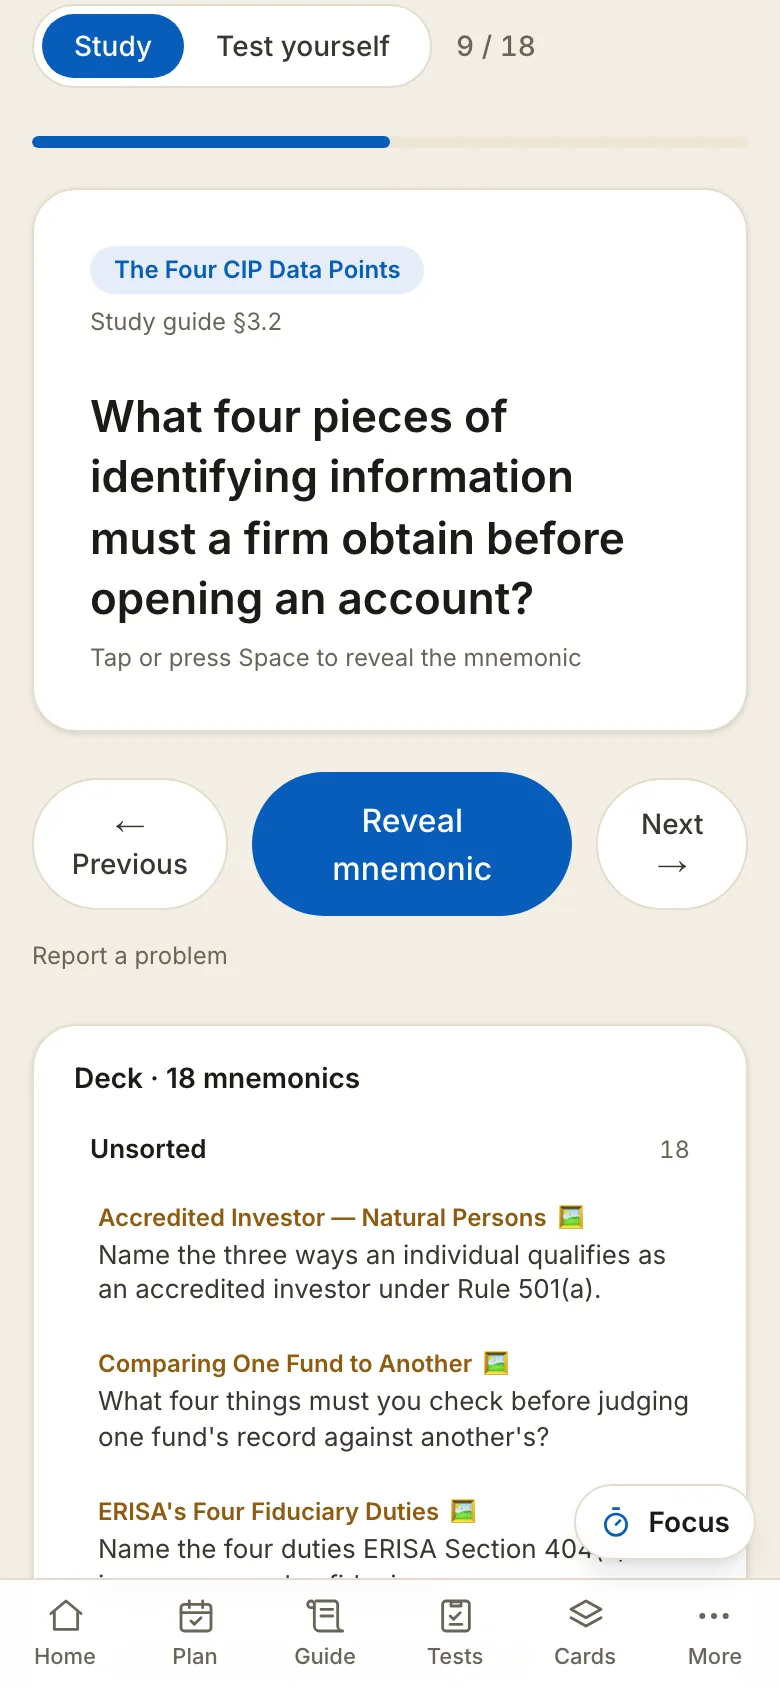780x1688 pixels.
Task: Click image icon beside ERISA's Four Fiduciary Duties
Action: pos(463,1510)
